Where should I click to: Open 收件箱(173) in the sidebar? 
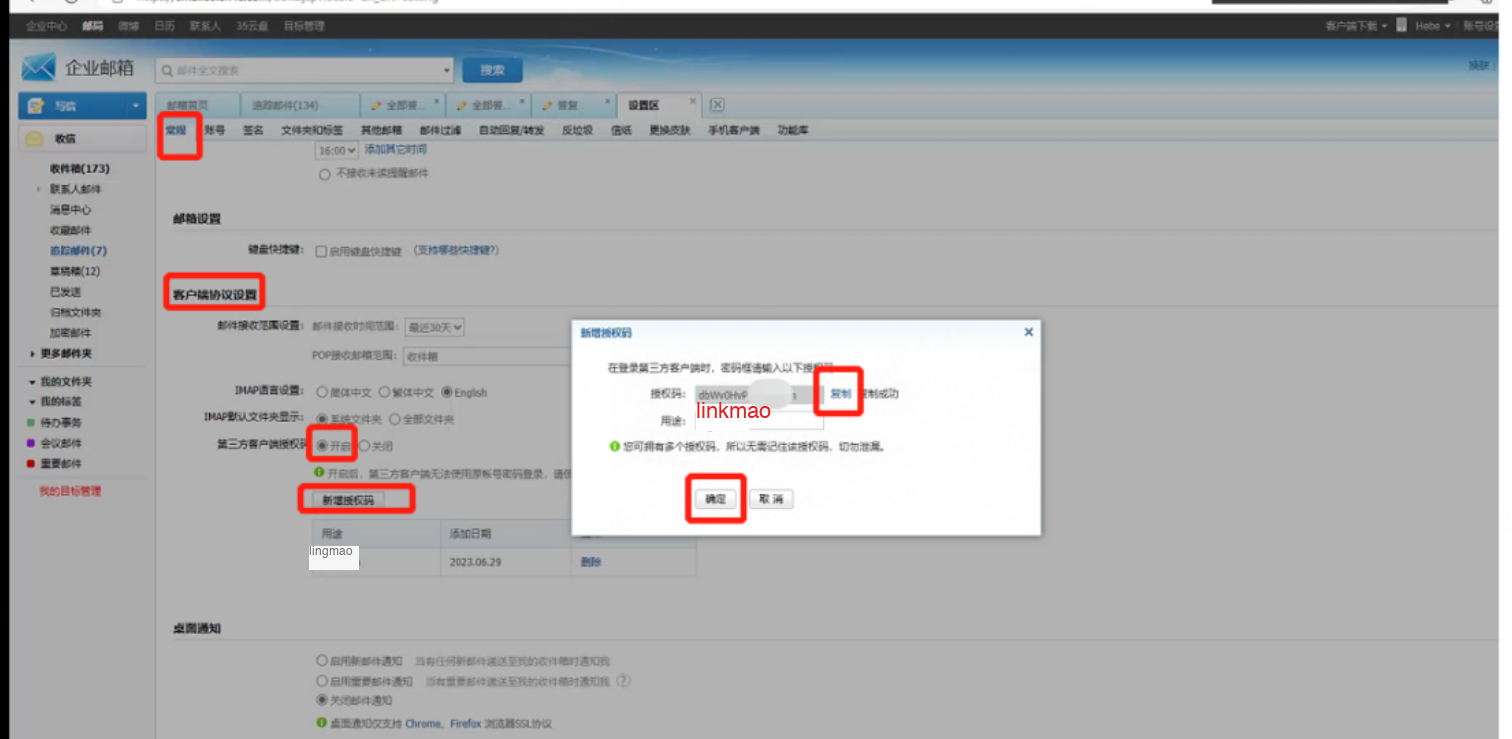tap(80, 168)
